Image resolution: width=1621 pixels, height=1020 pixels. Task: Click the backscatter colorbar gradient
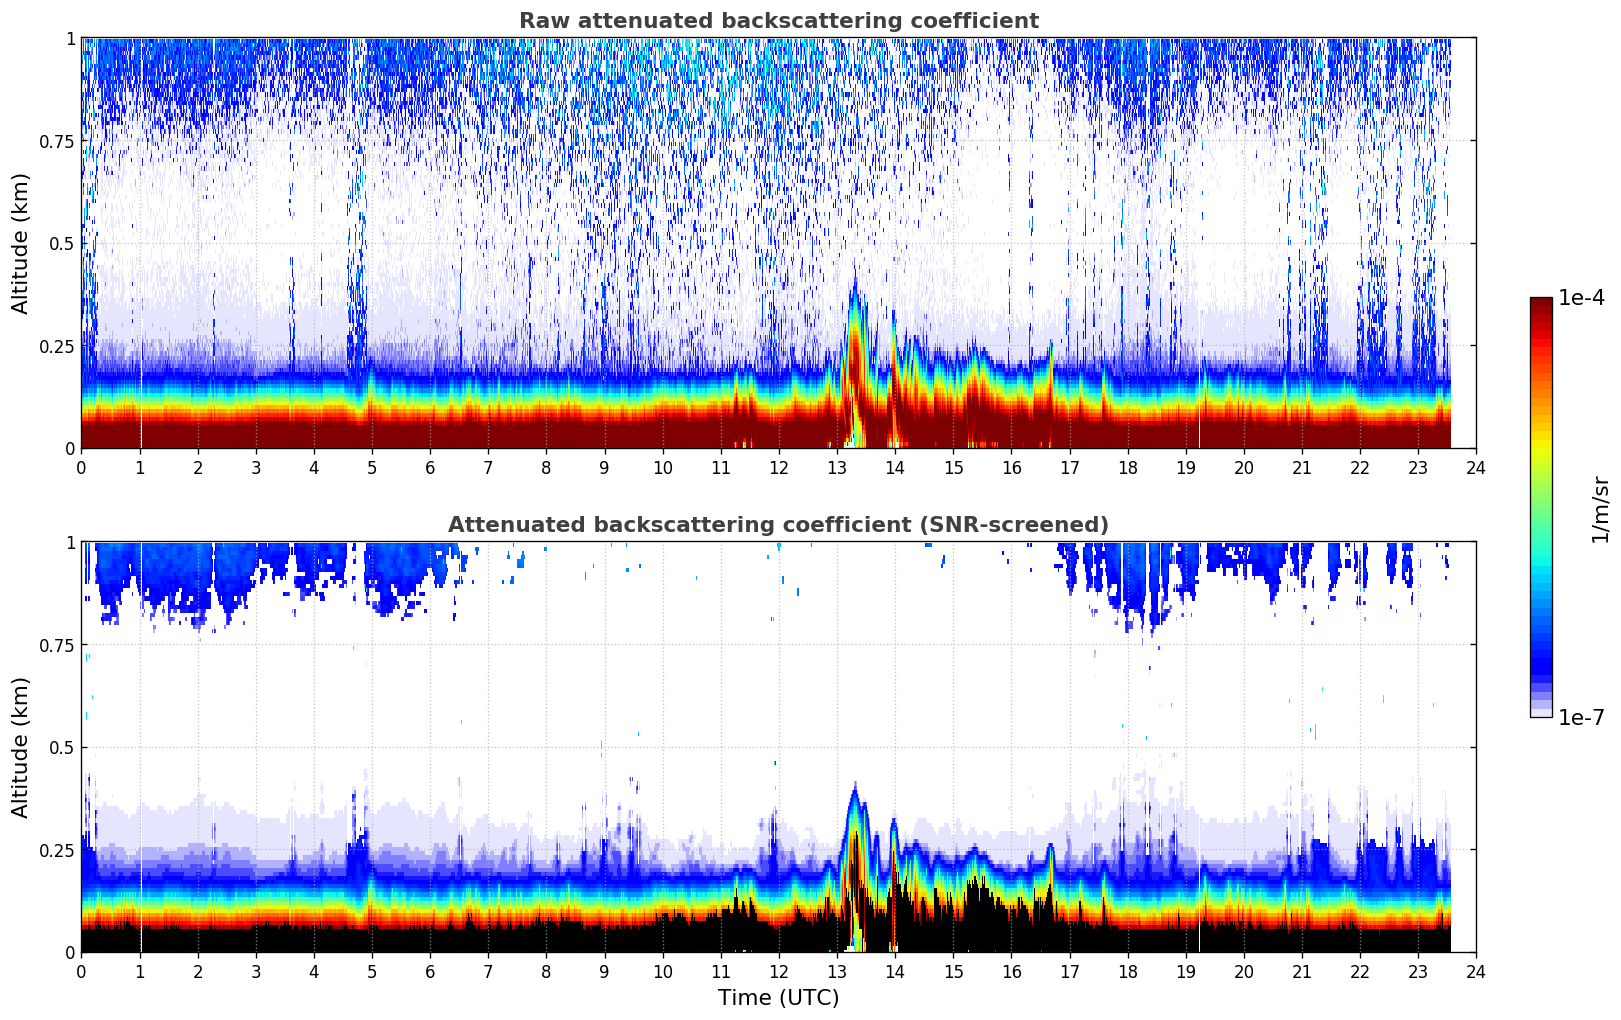pos(1541,507)
